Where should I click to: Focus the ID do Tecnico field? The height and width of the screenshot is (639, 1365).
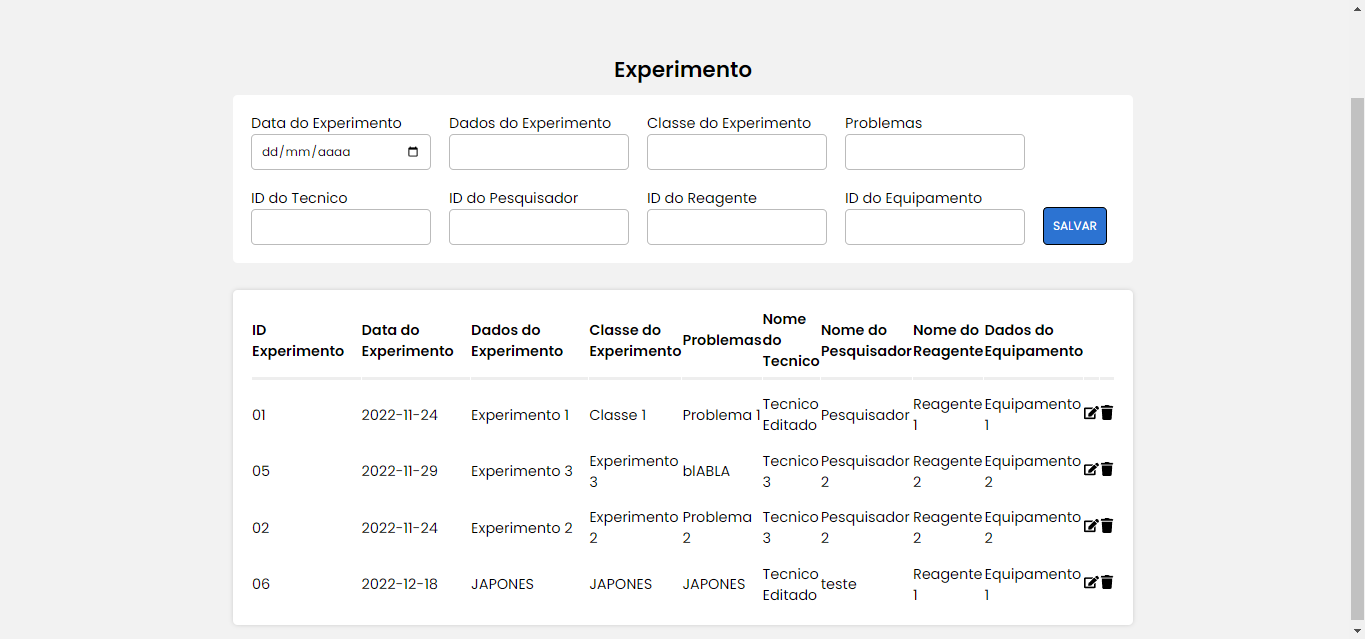(x=340, y=226)
